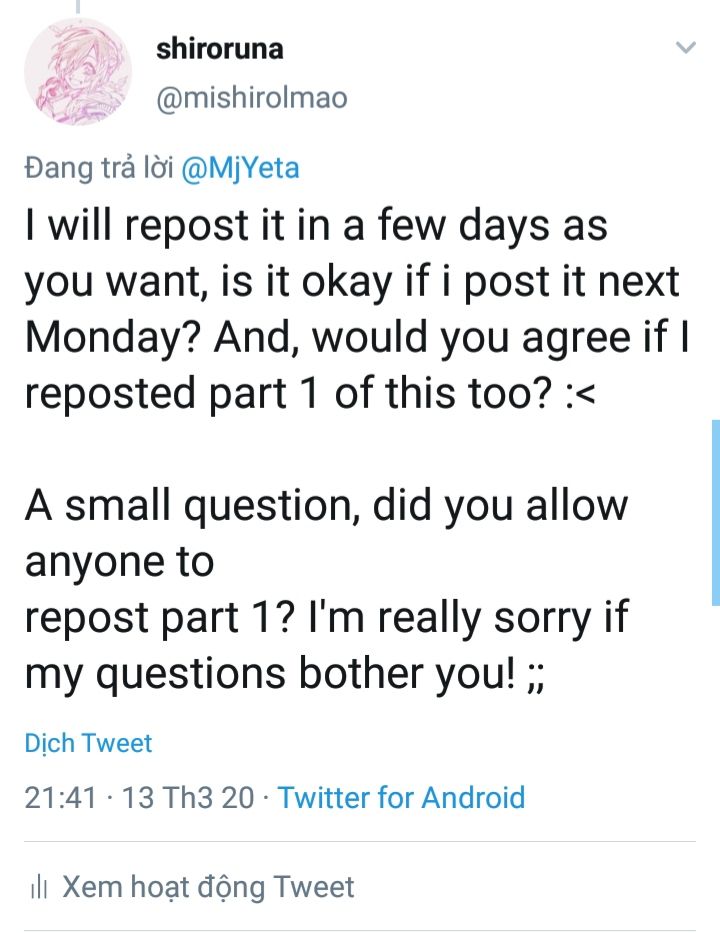Click the blue scroll indicator on right edge

pos(715,512)
